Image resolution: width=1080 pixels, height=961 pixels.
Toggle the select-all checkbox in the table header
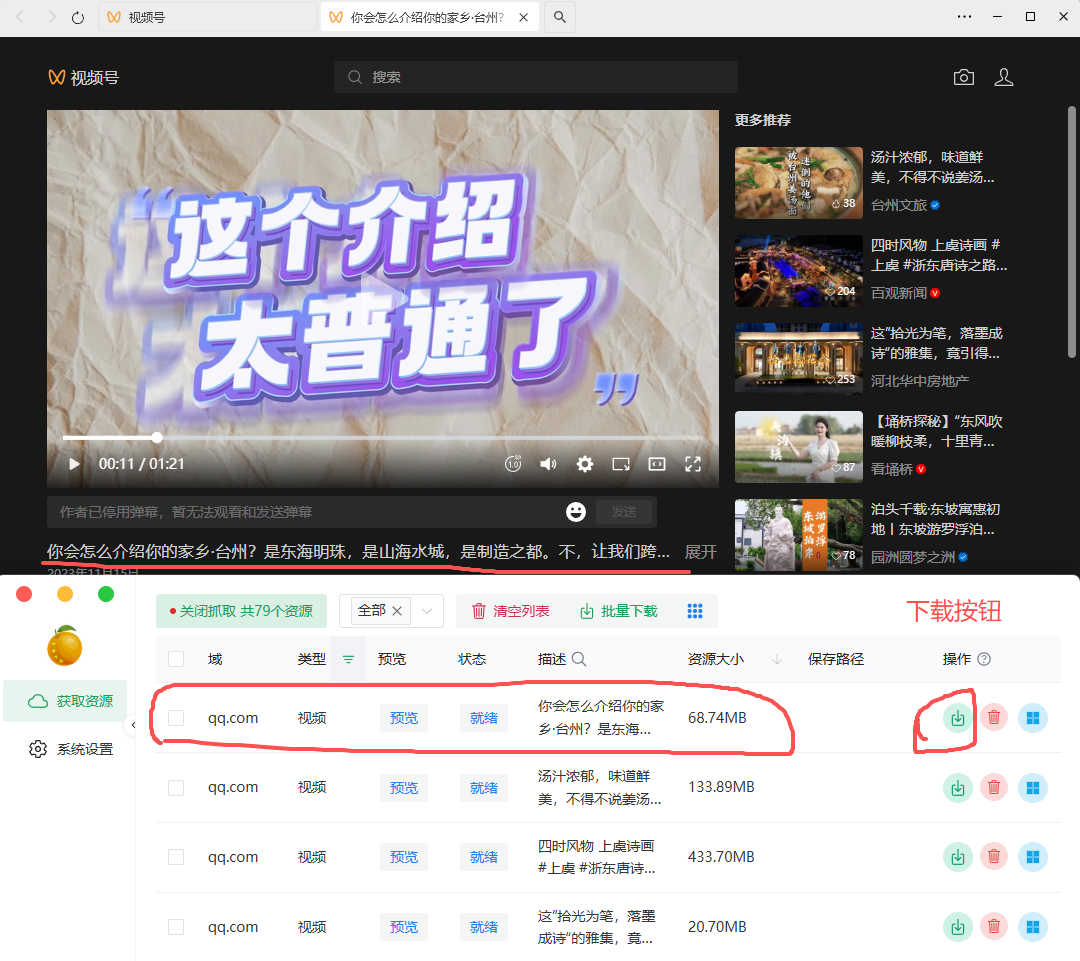(176, 659)
